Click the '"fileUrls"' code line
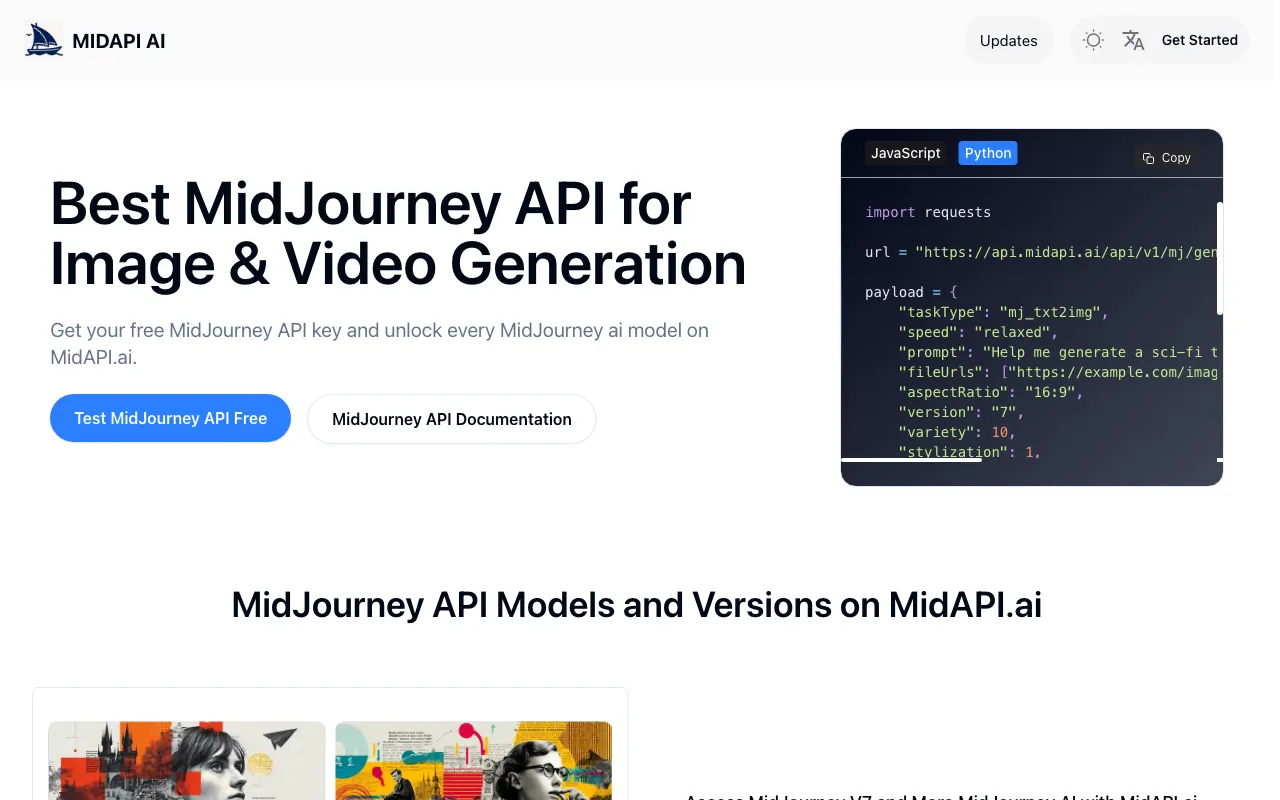The width and height of the screenshot is (1280, 800). (1058, 372)
